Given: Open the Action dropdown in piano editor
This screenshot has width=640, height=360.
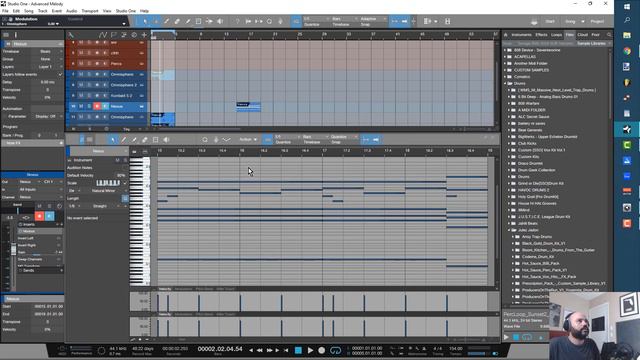Looking at the screenshot, I should (248, 140).
